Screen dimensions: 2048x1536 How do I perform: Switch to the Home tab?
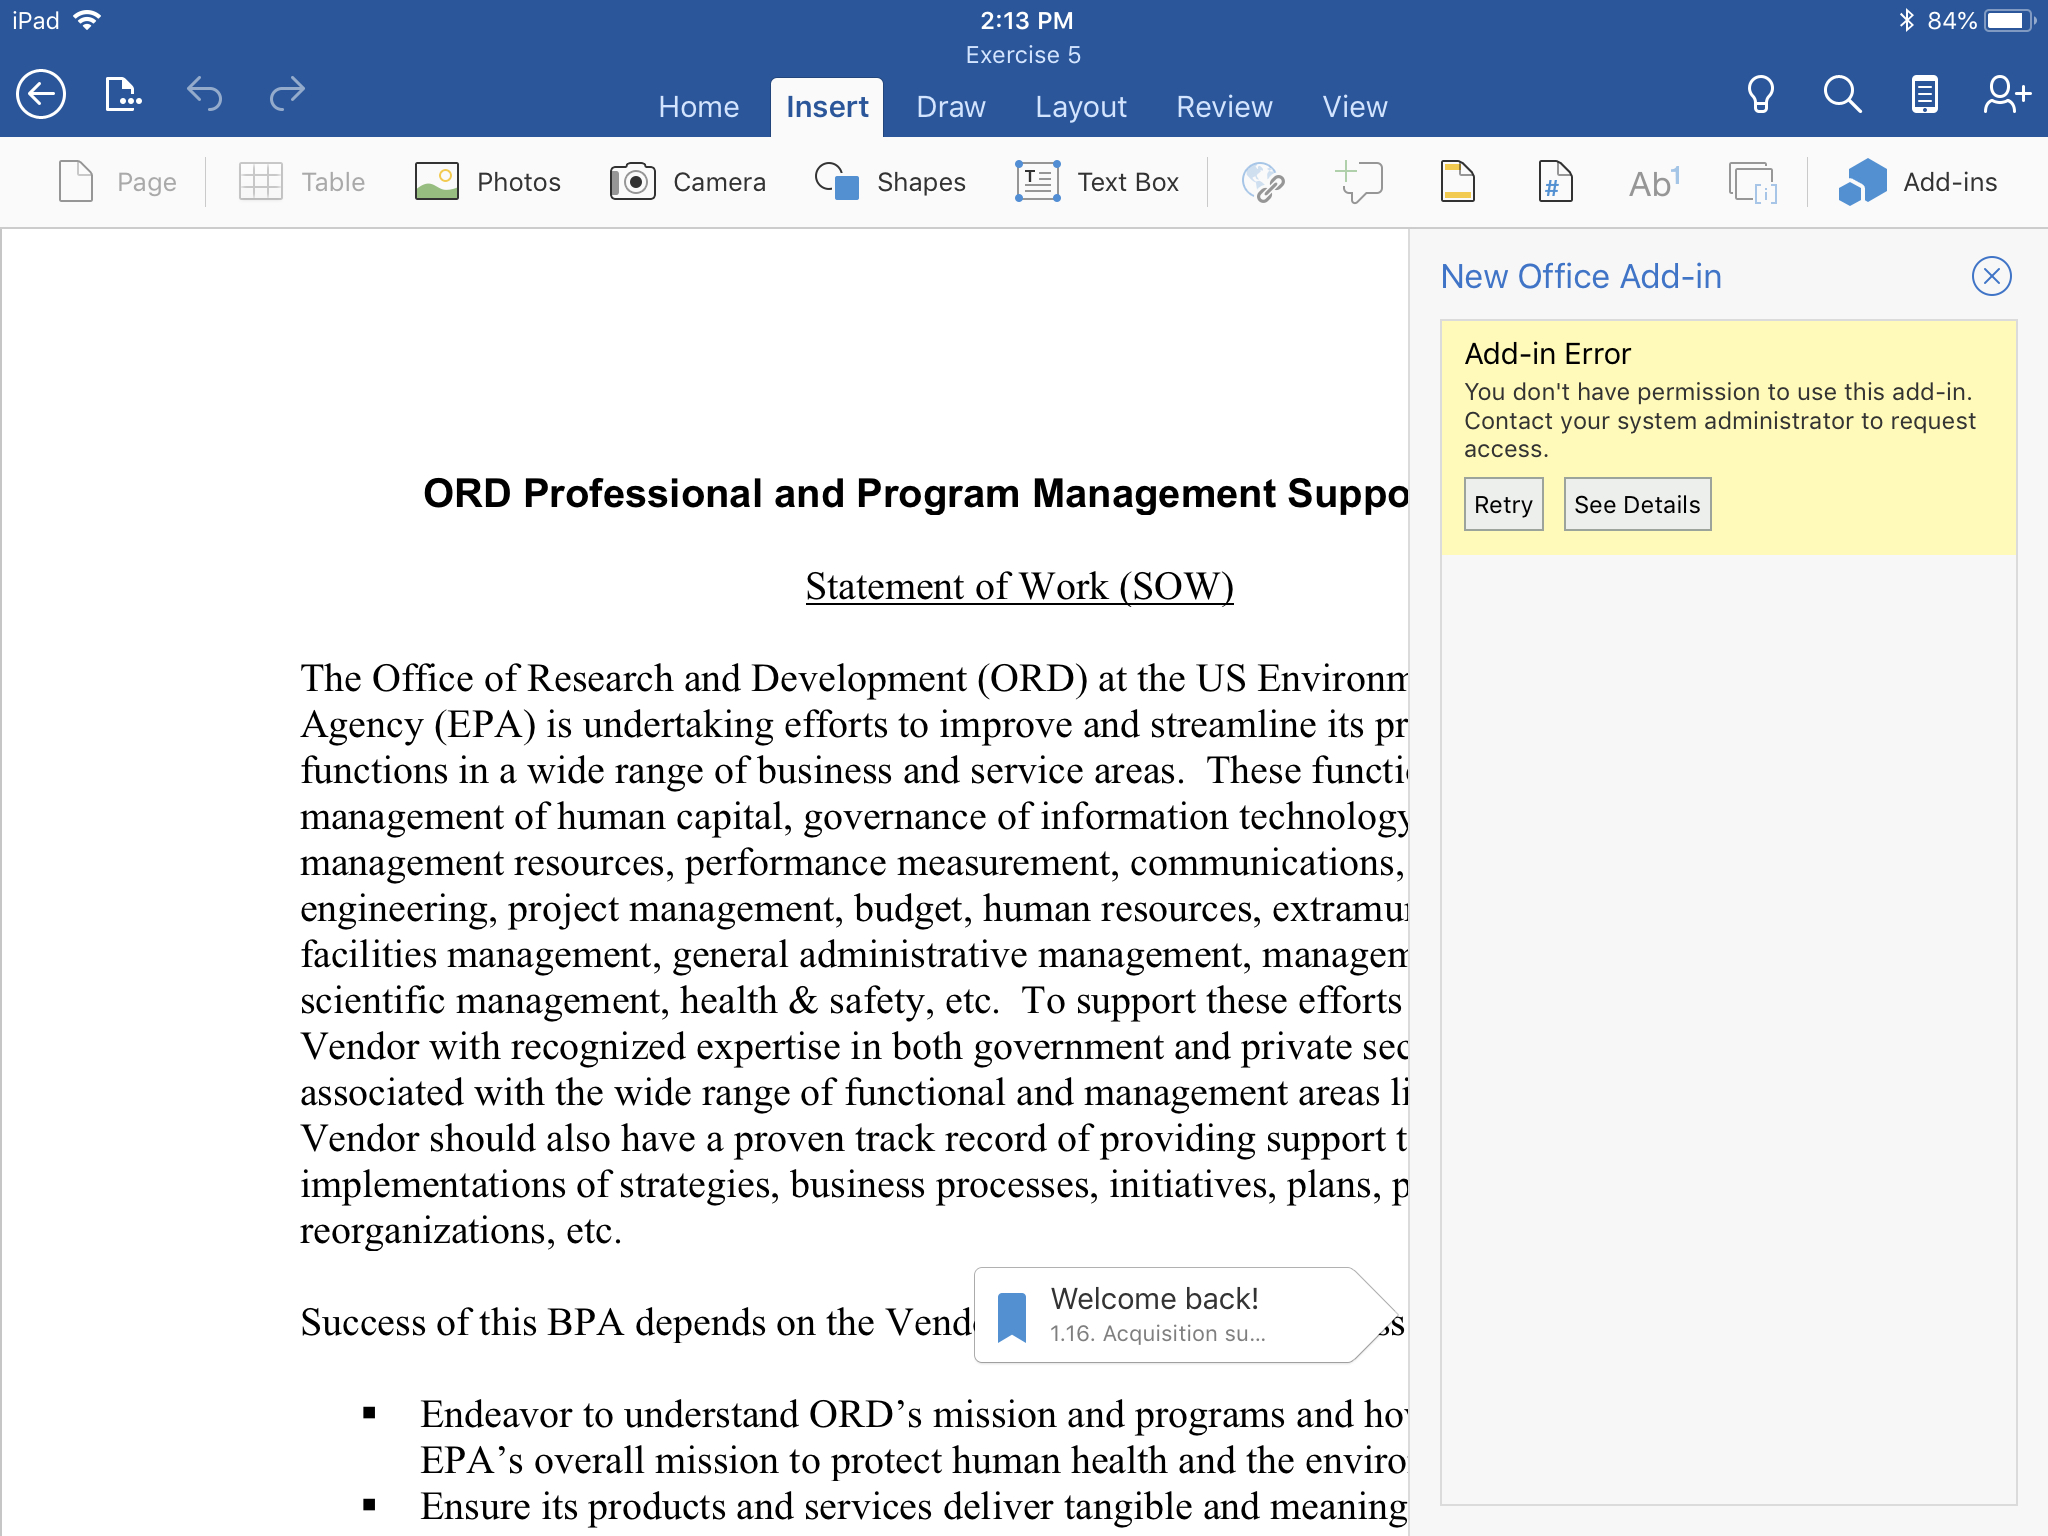[698, 107]
